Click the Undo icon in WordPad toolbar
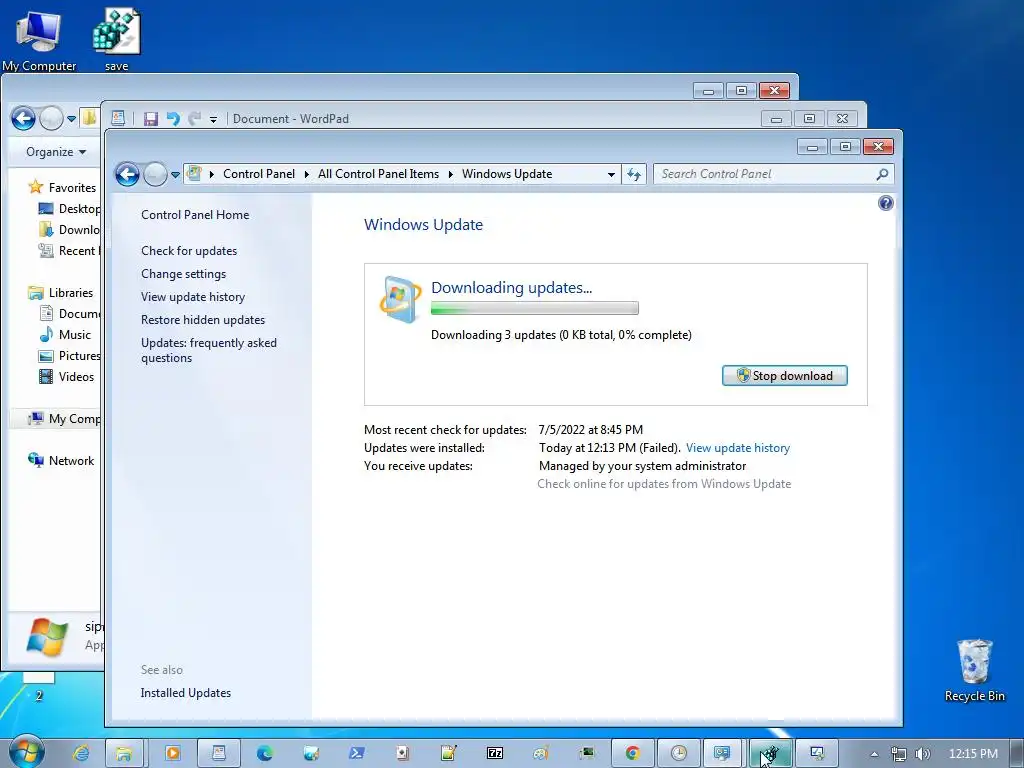1024x768 pixels. (173, 119)
